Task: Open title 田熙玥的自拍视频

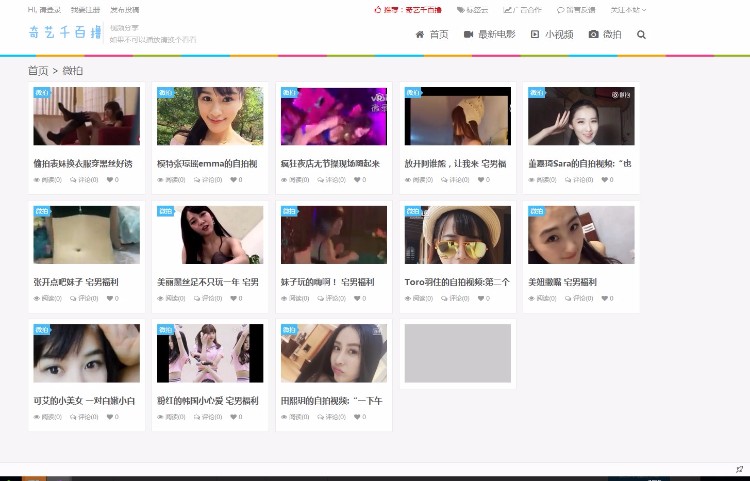Action: pos(331,401)
